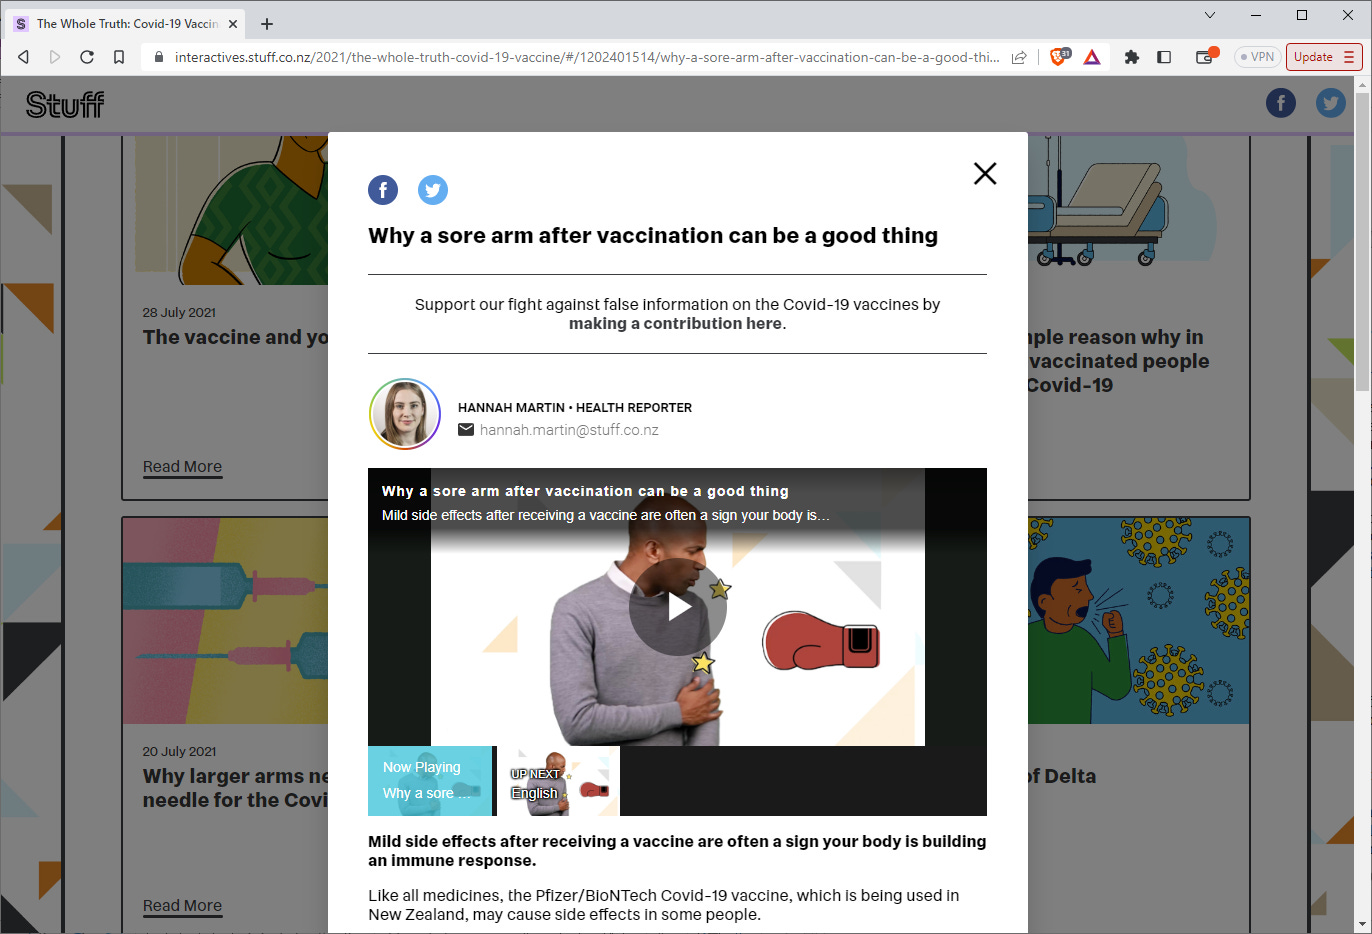Share article on Facebook from modal

coord(383,190)
